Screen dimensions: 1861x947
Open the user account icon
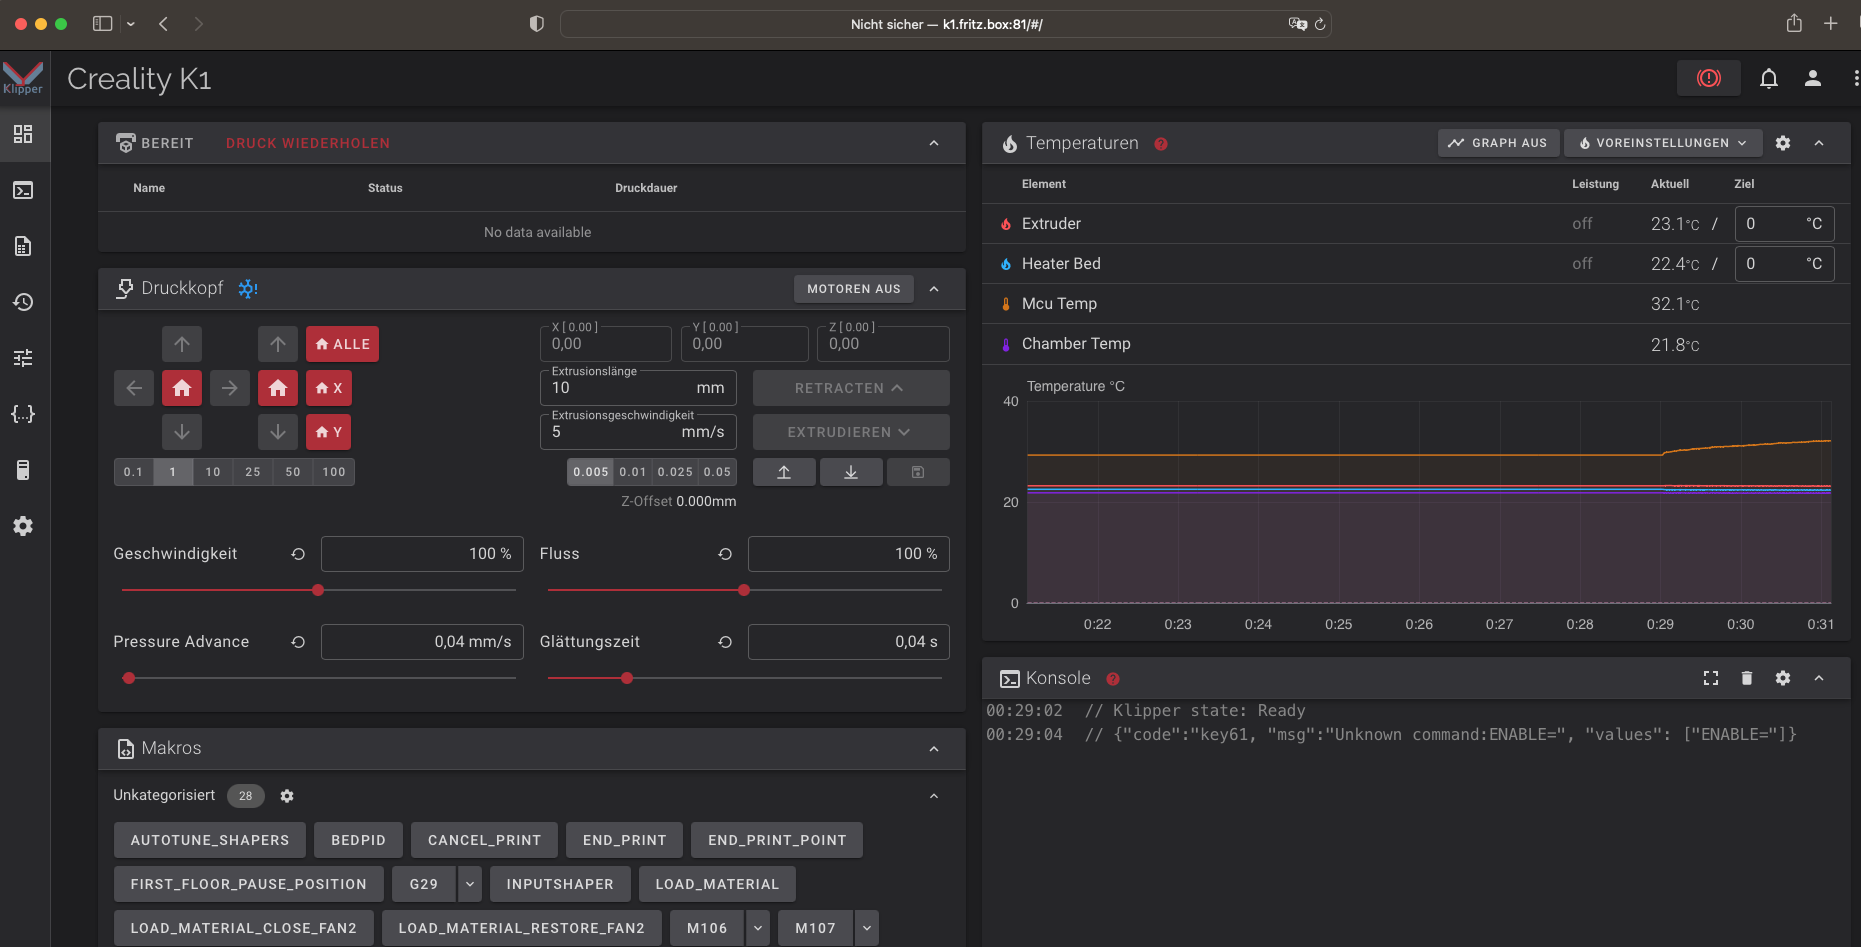1813,78
